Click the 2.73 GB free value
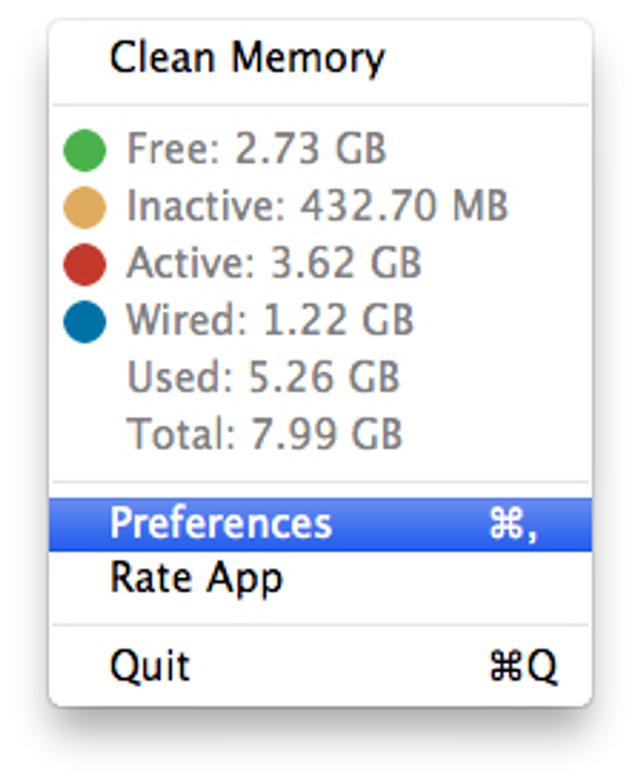 click(x=310, y=150)
